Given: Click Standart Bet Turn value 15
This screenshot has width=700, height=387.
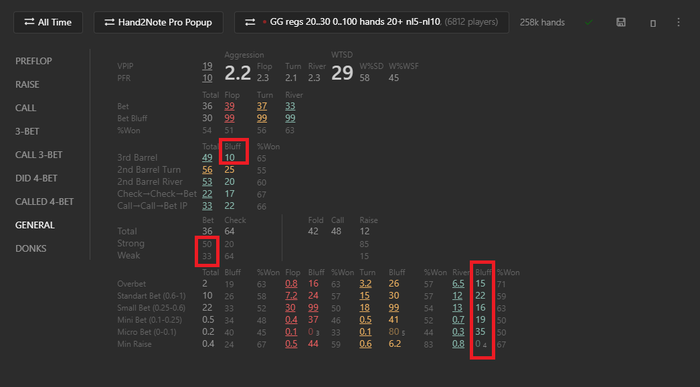Looking at the screenshot, I should click(x=365, y=296).
